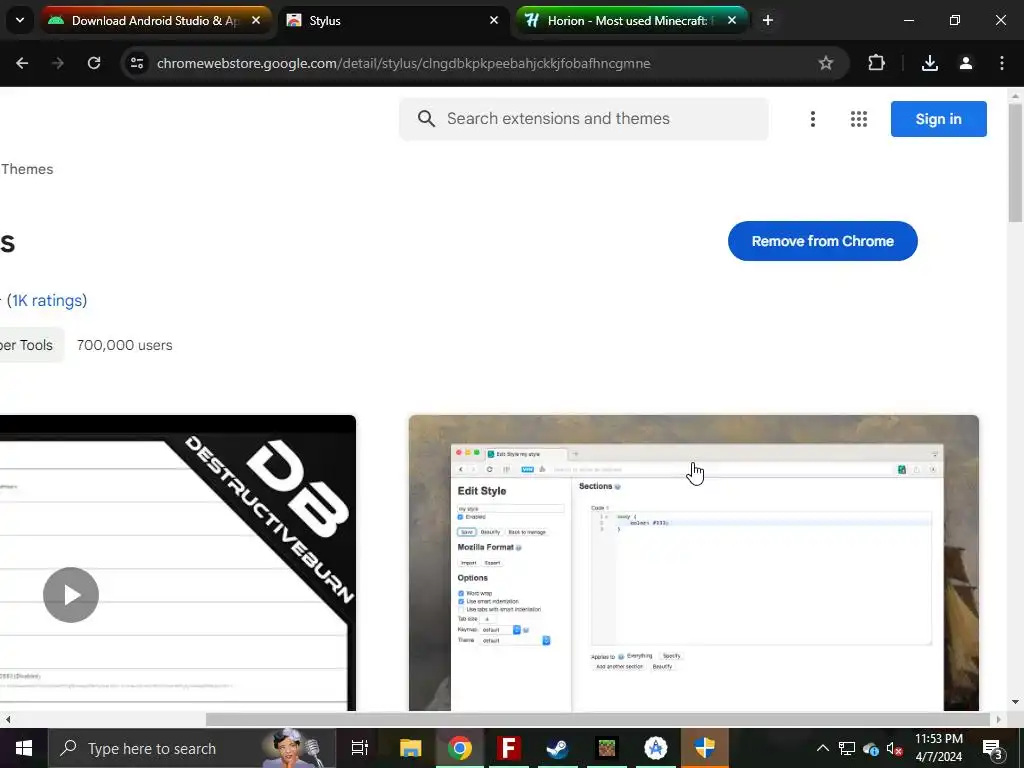Screen dimensions: 1024x768
Task: Open the Windows Start menu
Action: coord(24,748)
